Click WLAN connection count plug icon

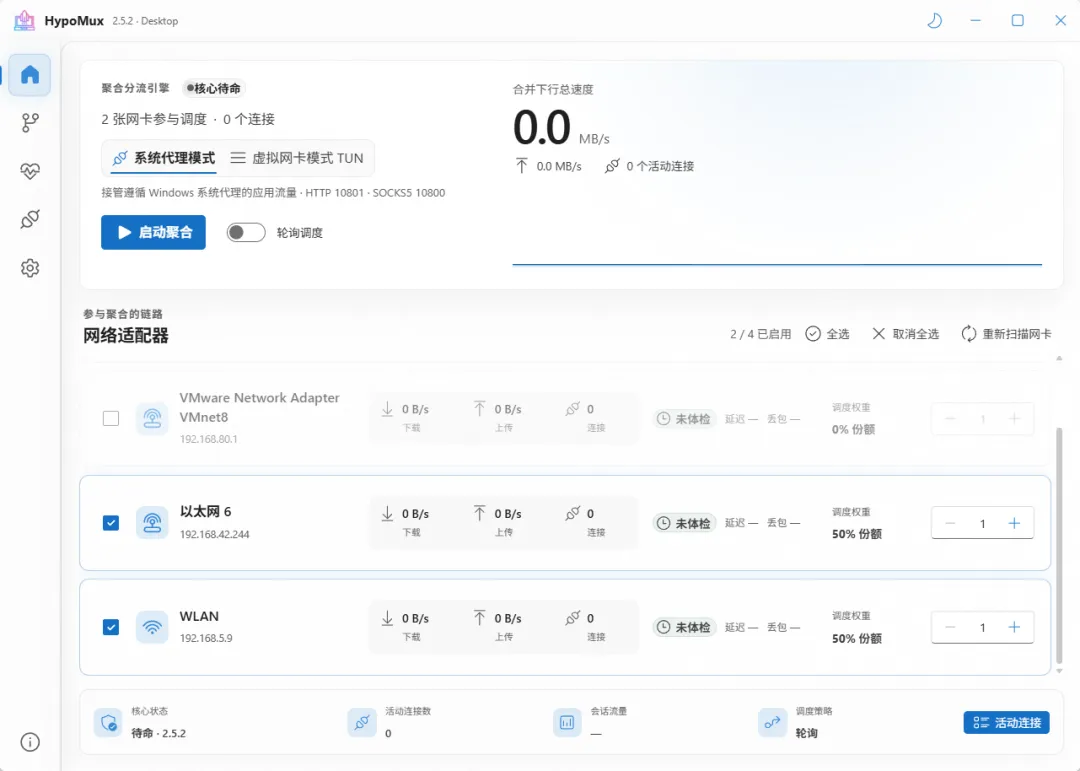[572, 618]
